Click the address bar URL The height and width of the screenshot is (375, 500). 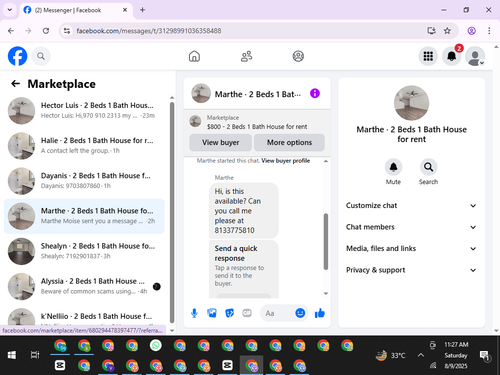pyautogui.click(x=149, y=31)
